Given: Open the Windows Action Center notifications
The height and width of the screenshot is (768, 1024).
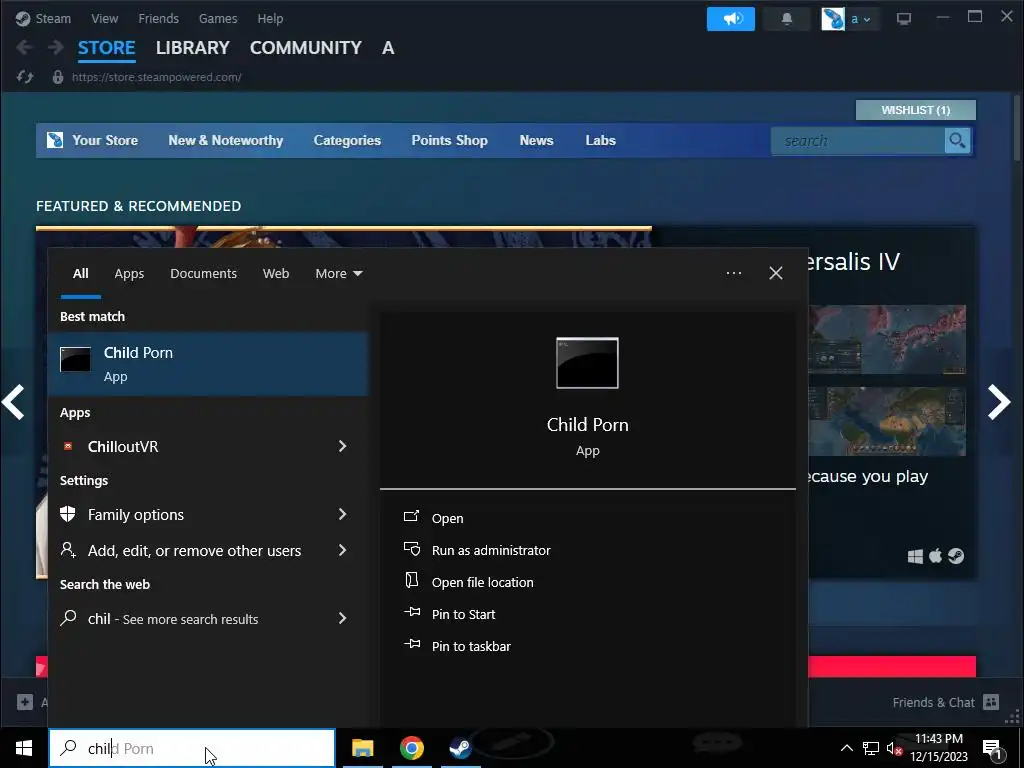Looking at the screenshot, I should [x=991, y=748].
